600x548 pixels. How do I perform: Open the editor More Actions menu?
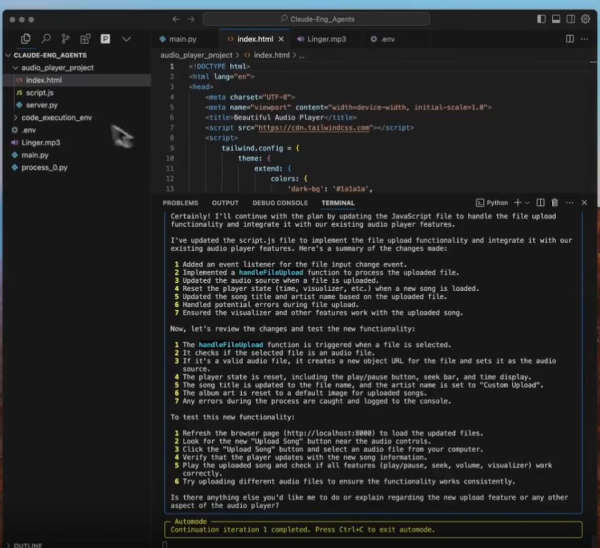584,39
